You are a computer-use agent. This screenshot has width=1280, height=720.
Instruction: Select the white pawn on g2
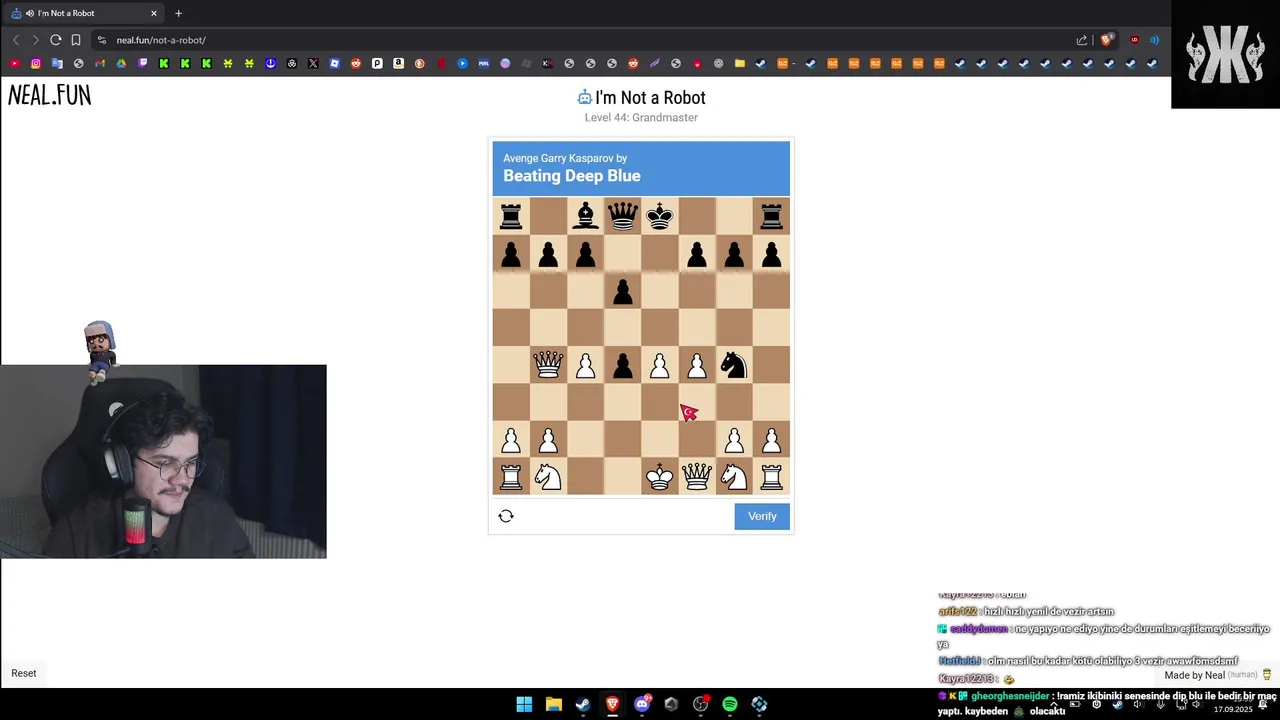tap(734, 440)
